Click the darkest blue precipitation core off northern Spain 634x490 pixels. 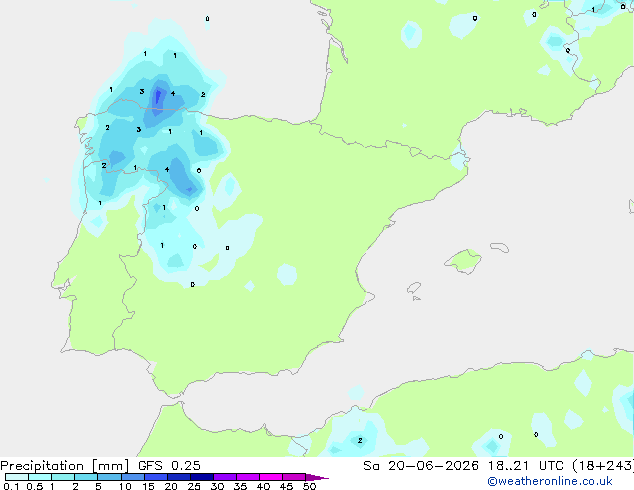pyautogui.click(x=158, y=97)
